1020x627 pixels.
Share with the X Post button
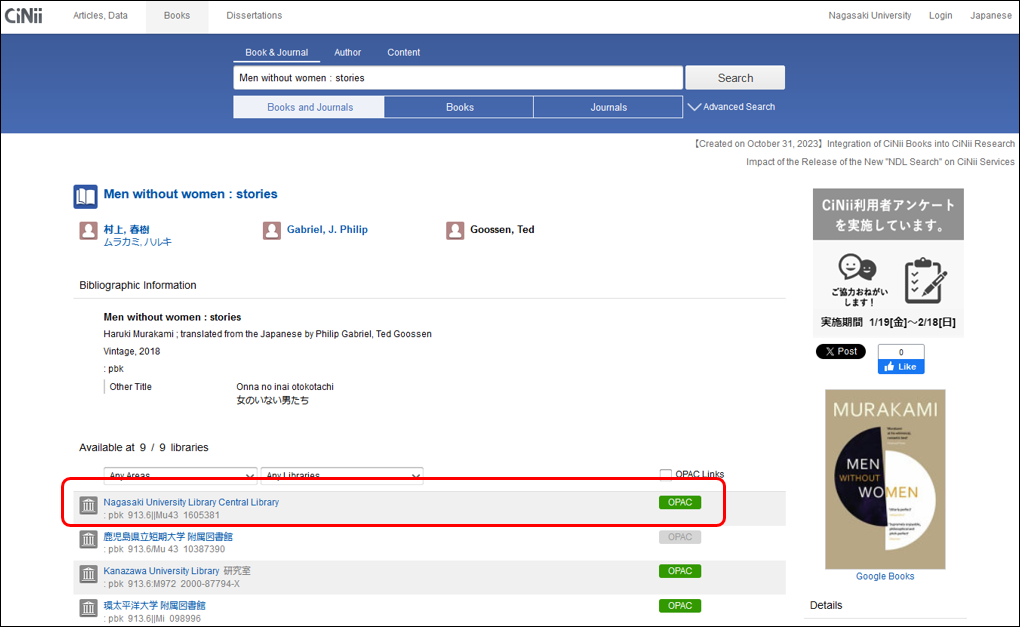tap(840, 351)
